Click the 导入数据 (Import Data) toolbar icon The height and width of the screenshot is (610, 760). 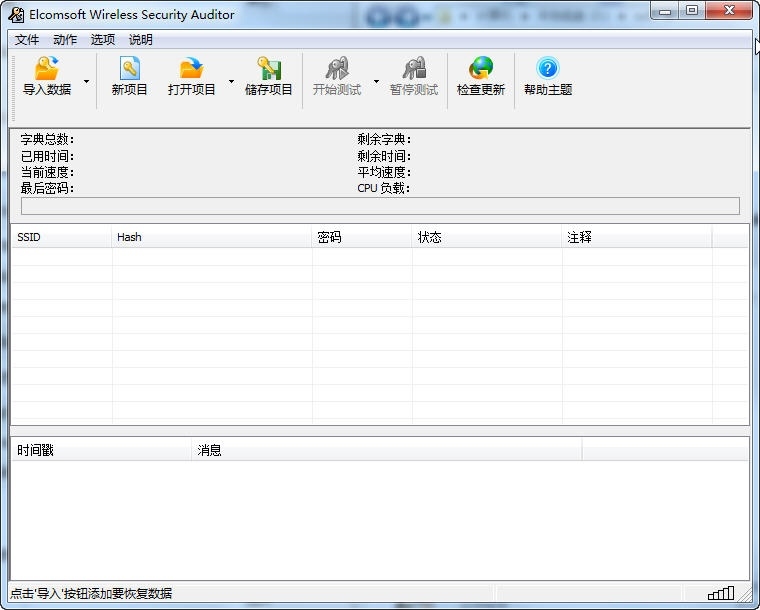pyautogui.click(x=47, y=68)
